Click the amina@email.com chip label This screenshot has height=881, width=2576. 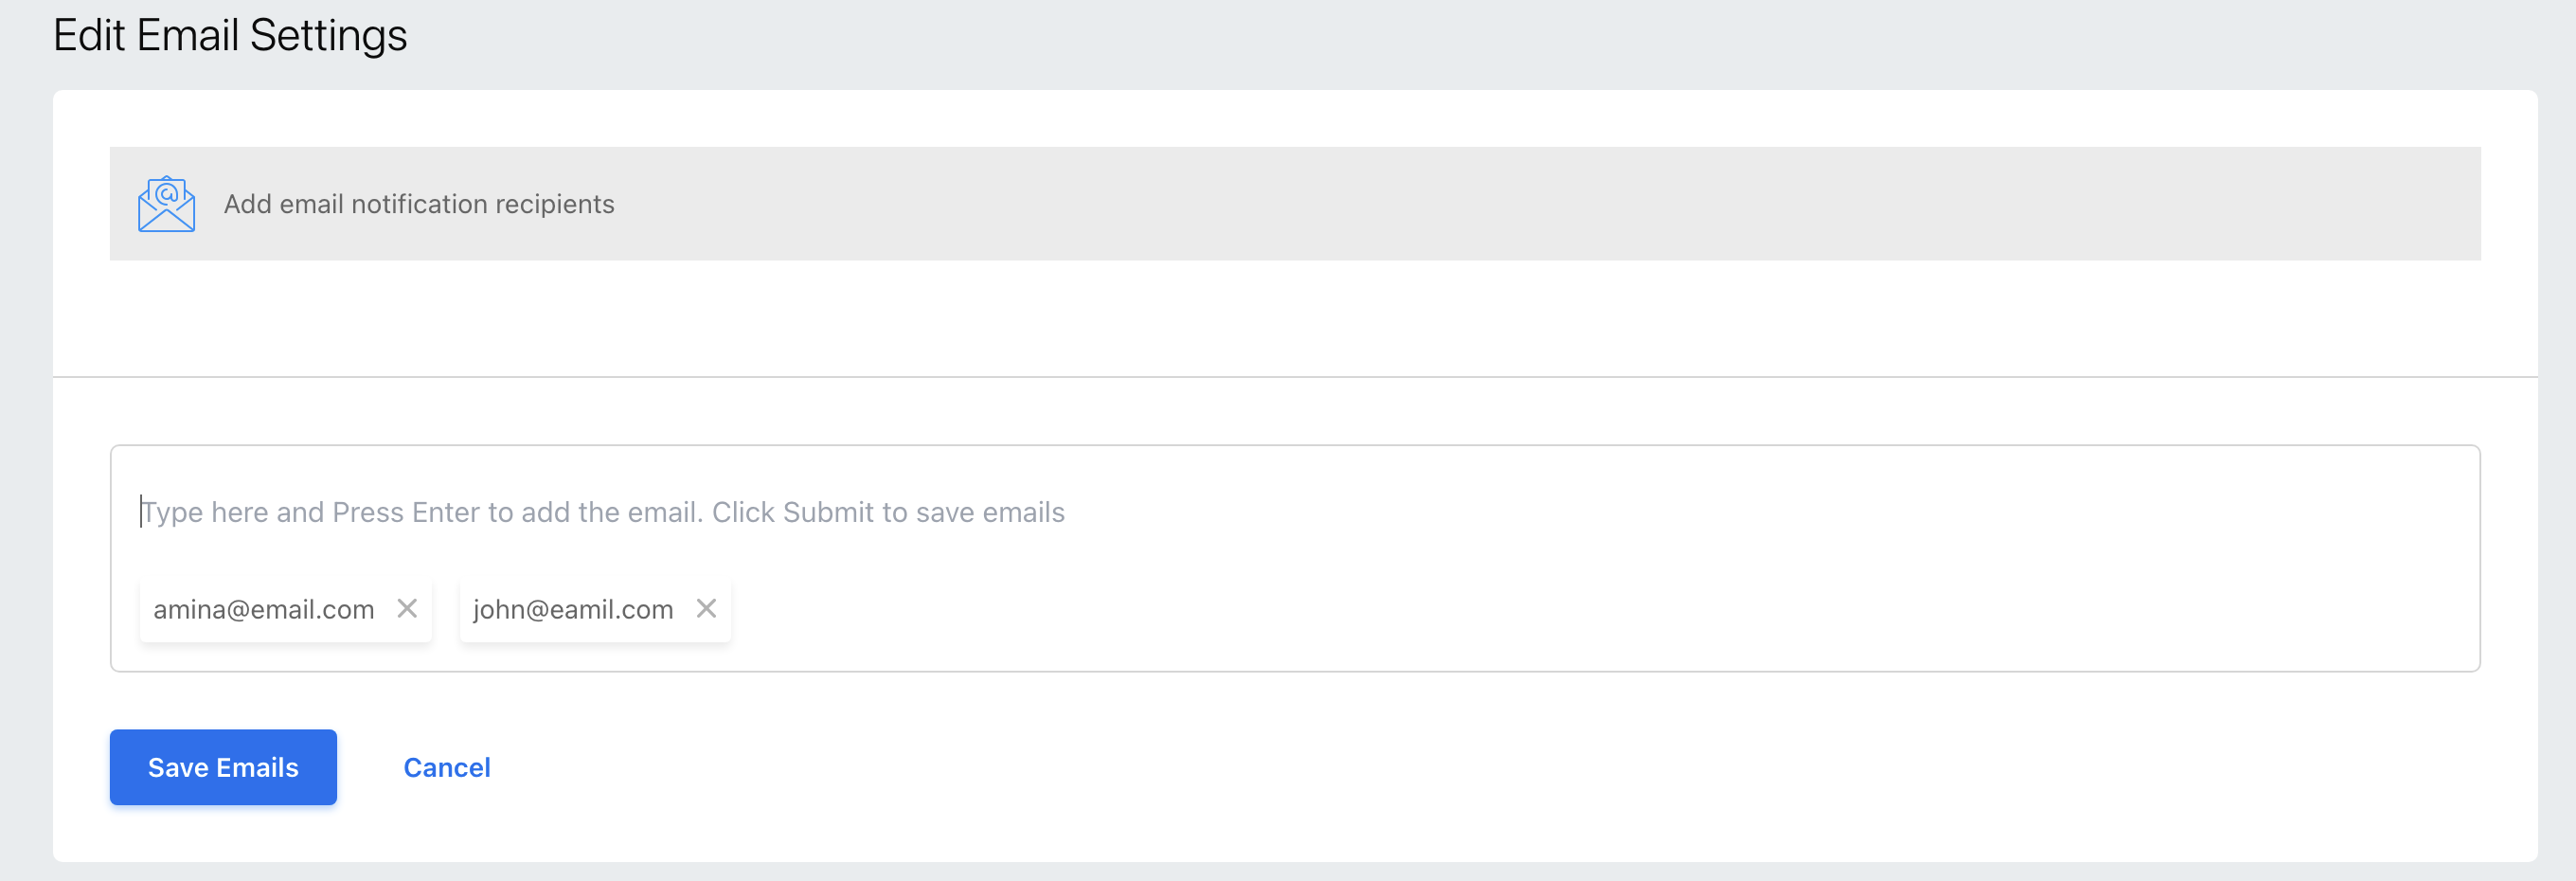264,609
